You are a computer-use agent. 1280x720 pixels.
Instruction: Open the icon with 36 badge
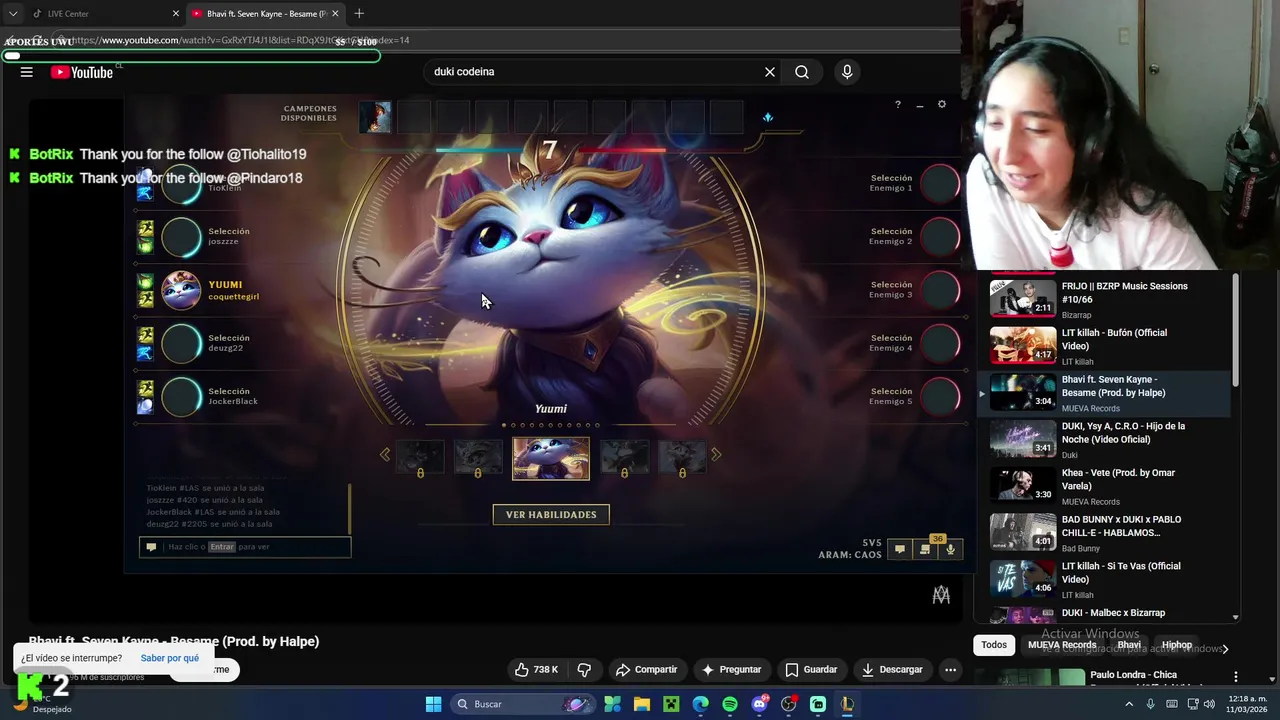click(x=925, y=549)
